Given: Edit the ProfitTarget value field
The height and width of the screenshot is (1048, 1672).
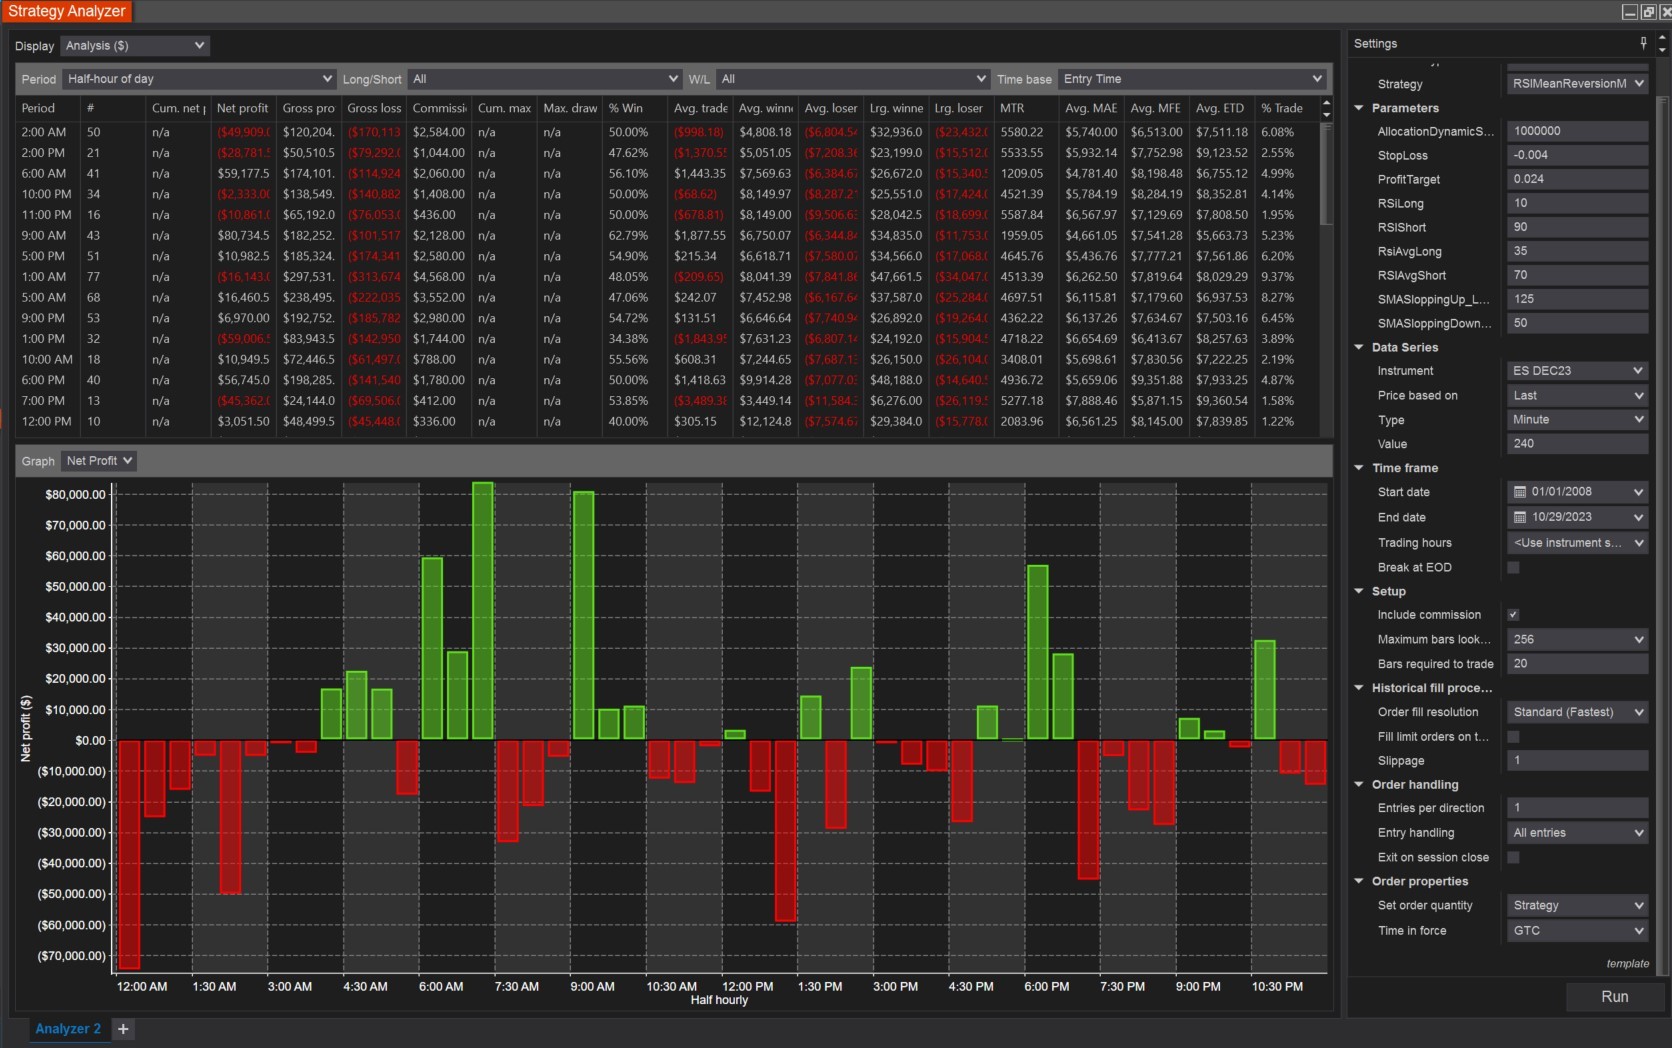Looking at the screenshot, I should coord(1577,179).
